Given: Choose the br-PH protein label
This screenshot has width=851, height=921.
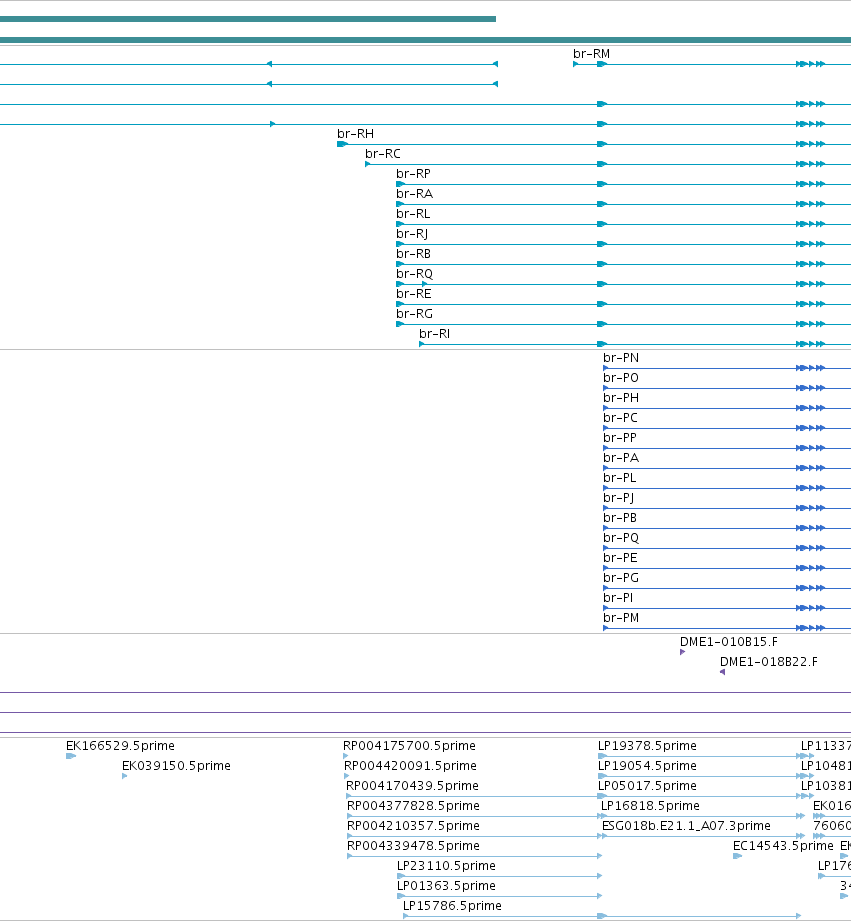Looking at the screenshot, I should pos(621,397).
